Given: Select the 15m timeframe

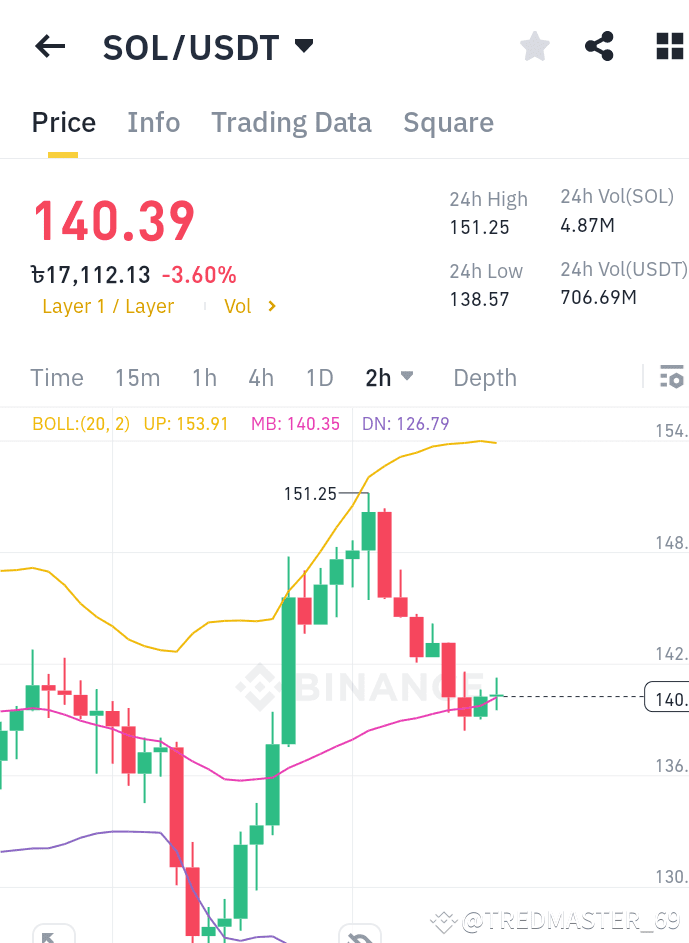Looking at the screenshot, I should coord(137,378).
